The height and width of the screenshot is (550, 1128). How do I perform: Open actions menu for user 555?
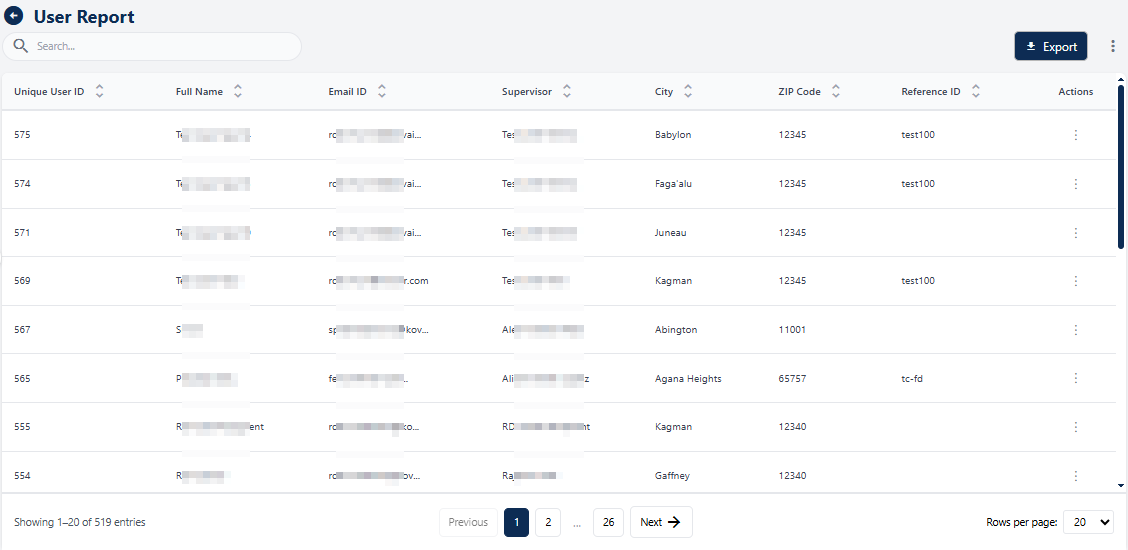(x=1075, y=427)
